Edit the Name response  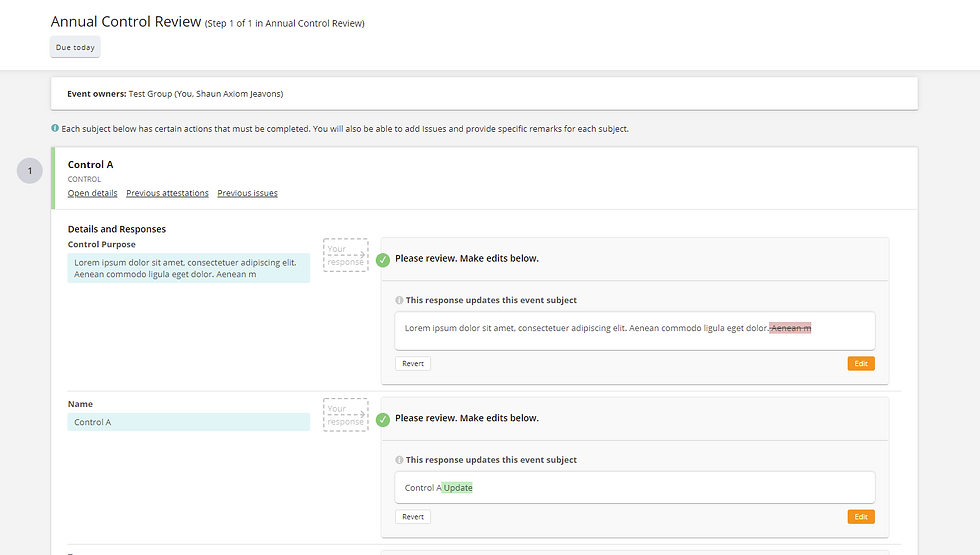tap(861, 517)
